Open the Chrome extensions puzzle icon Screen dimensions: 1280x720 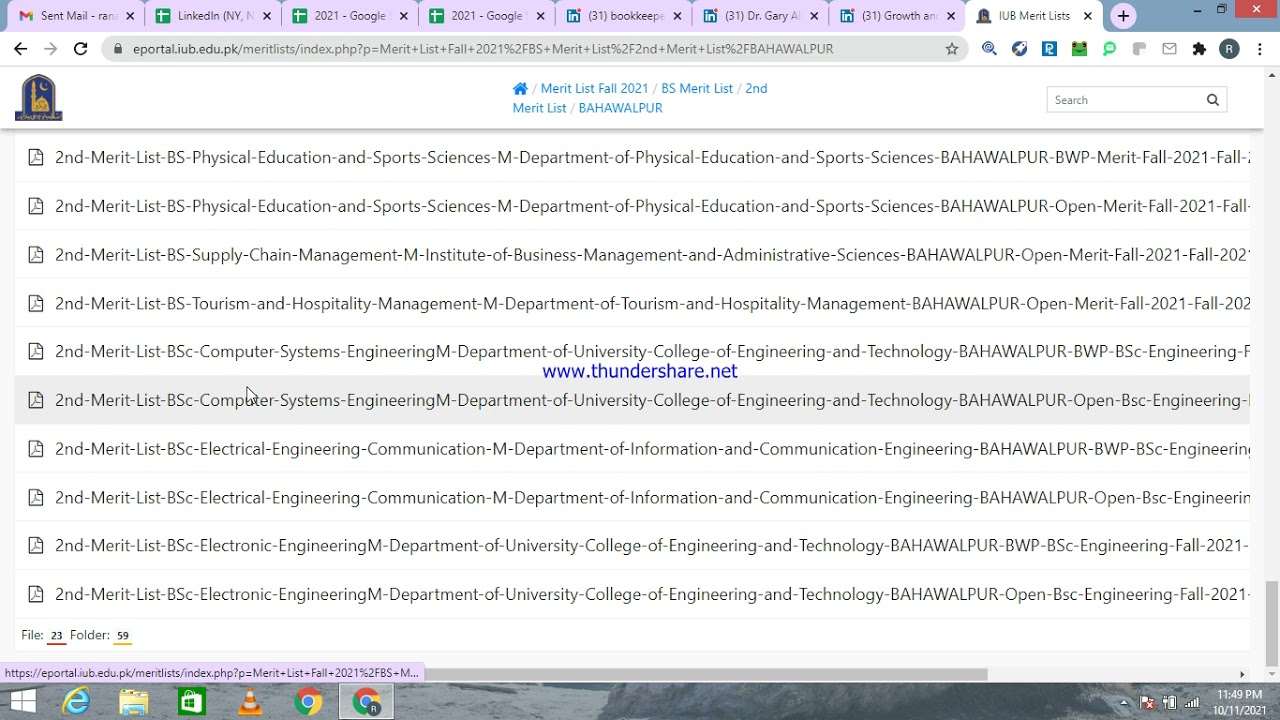click(x=1200, y=48)
